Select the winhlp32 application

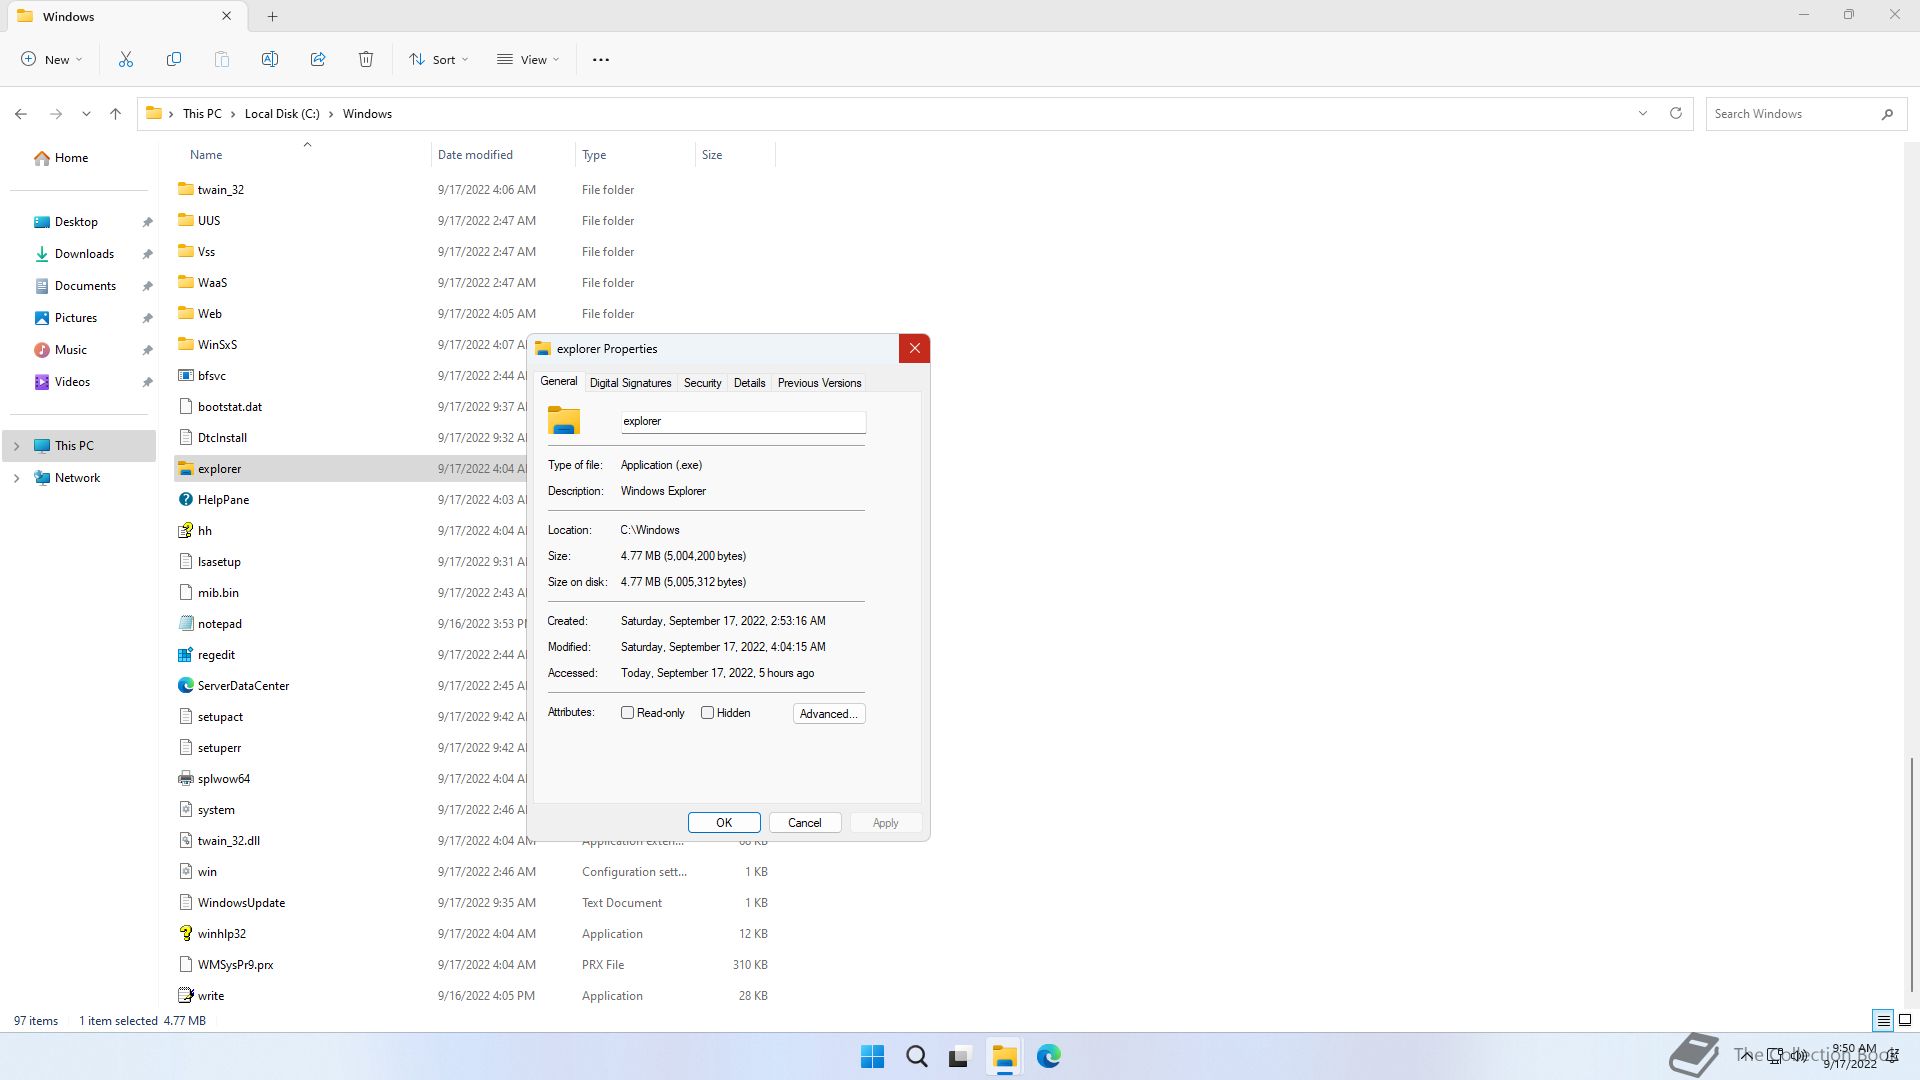coord(221,934)
